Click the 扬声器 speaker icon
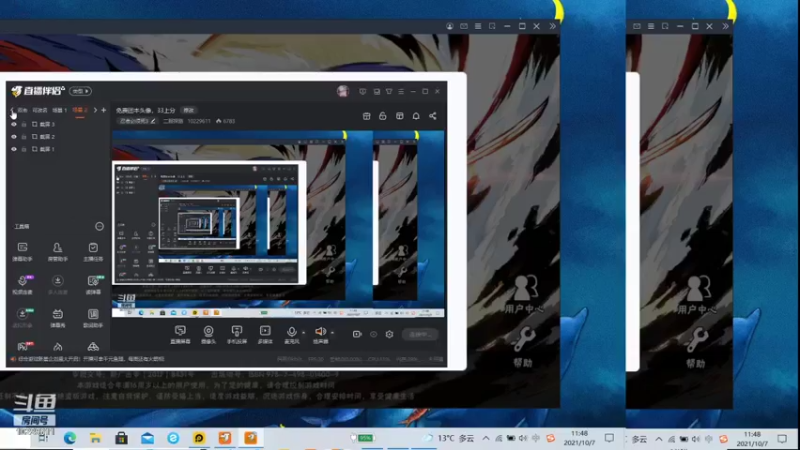 point(320,332)
